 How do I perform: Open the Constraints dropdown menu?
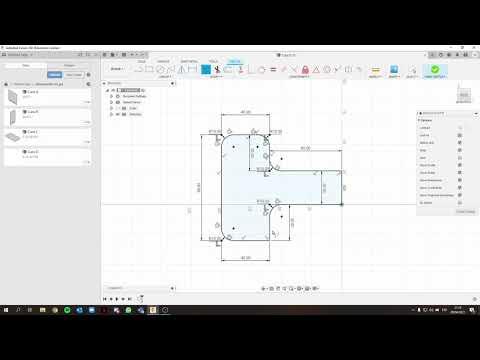point(299,77)
